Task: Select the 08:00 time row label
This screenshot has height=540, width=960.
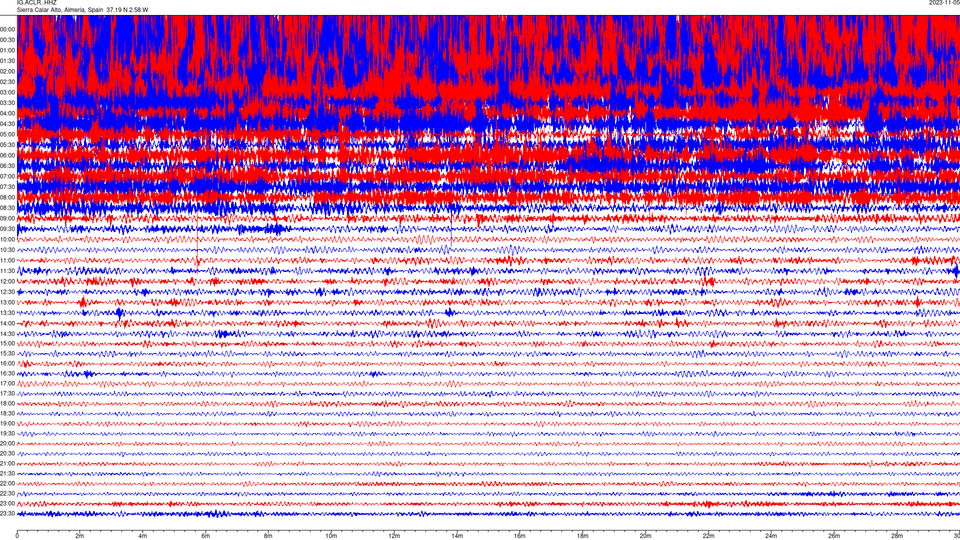Action: tap(7, 197)
